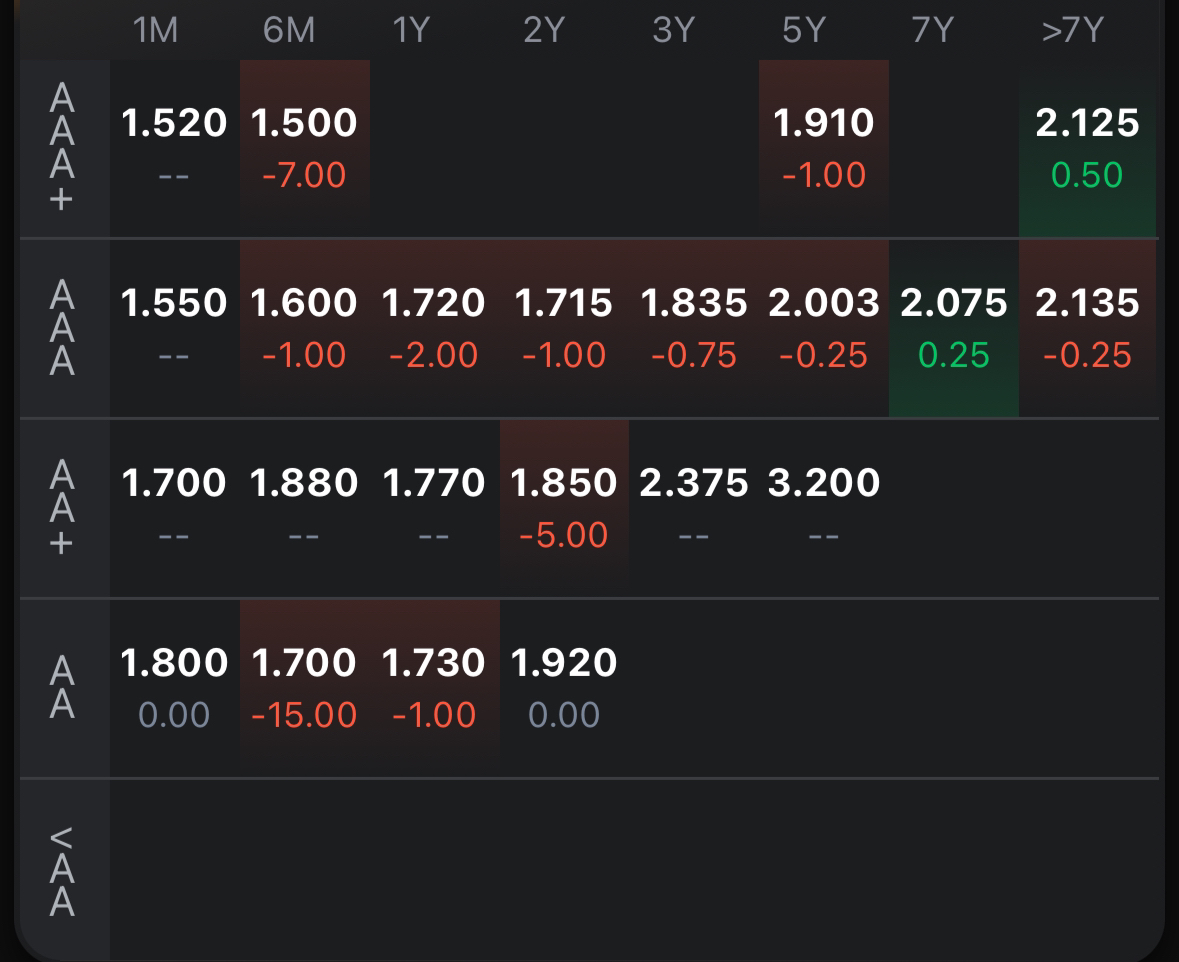Image resolution: width=1179 pixels, height=962 pixels.
Task: Tap the AAA >7Y yield 2.135
Action: (1087, 329)
